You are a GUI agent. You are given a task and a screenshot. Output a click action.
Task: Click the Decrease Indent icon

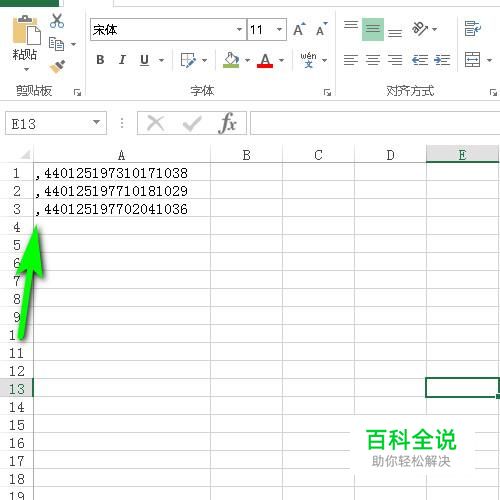coord(420,60)
